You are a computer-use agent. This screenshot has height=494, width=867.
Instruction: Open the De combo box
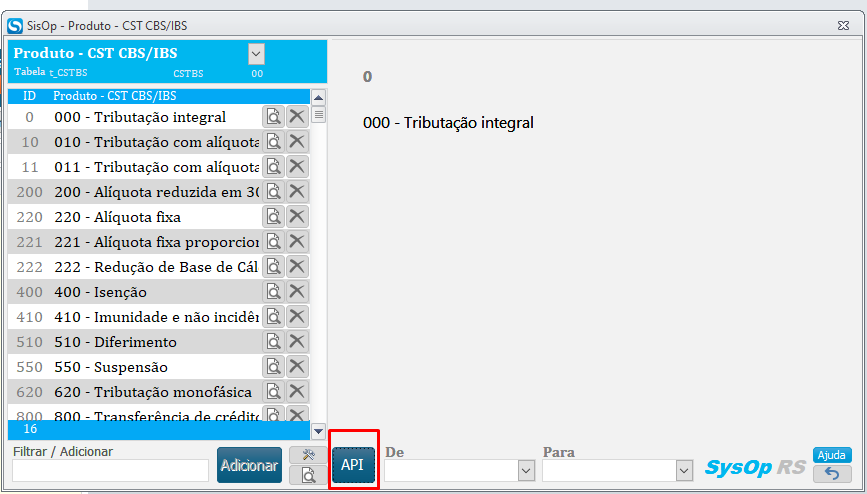pyautogui.click(x=526, y=470)
